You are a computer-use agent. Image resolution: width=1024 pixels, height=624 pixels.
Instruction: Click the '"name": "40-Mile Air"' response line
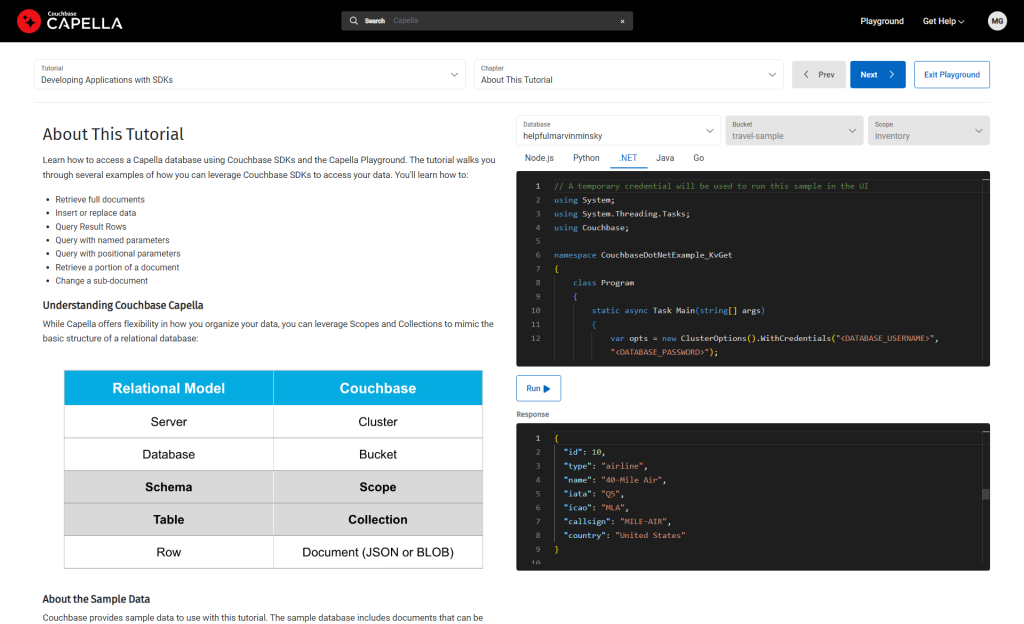[615, 480]
